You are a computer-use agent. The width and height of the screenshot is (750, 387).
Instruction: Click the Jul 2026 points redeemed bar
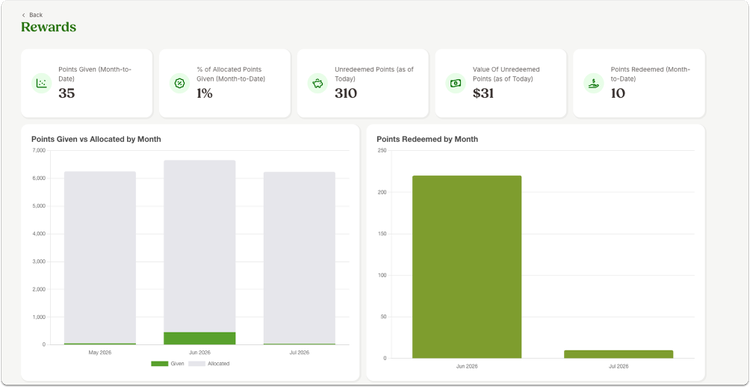tap(618, 354)
